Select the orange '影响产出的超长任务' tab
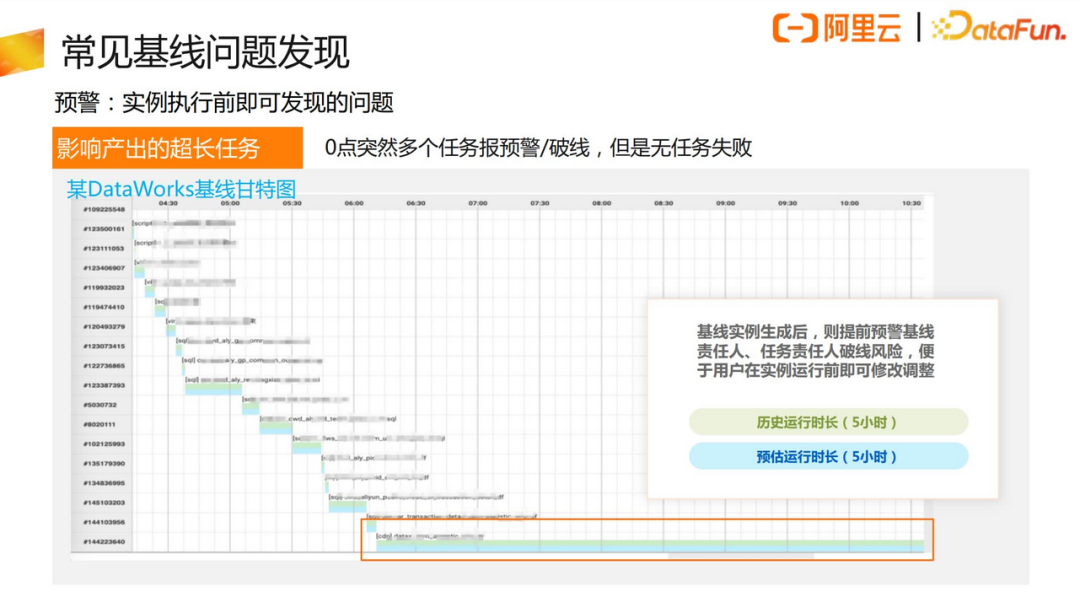Screen dimensions: 1080x597 (178, 149)
